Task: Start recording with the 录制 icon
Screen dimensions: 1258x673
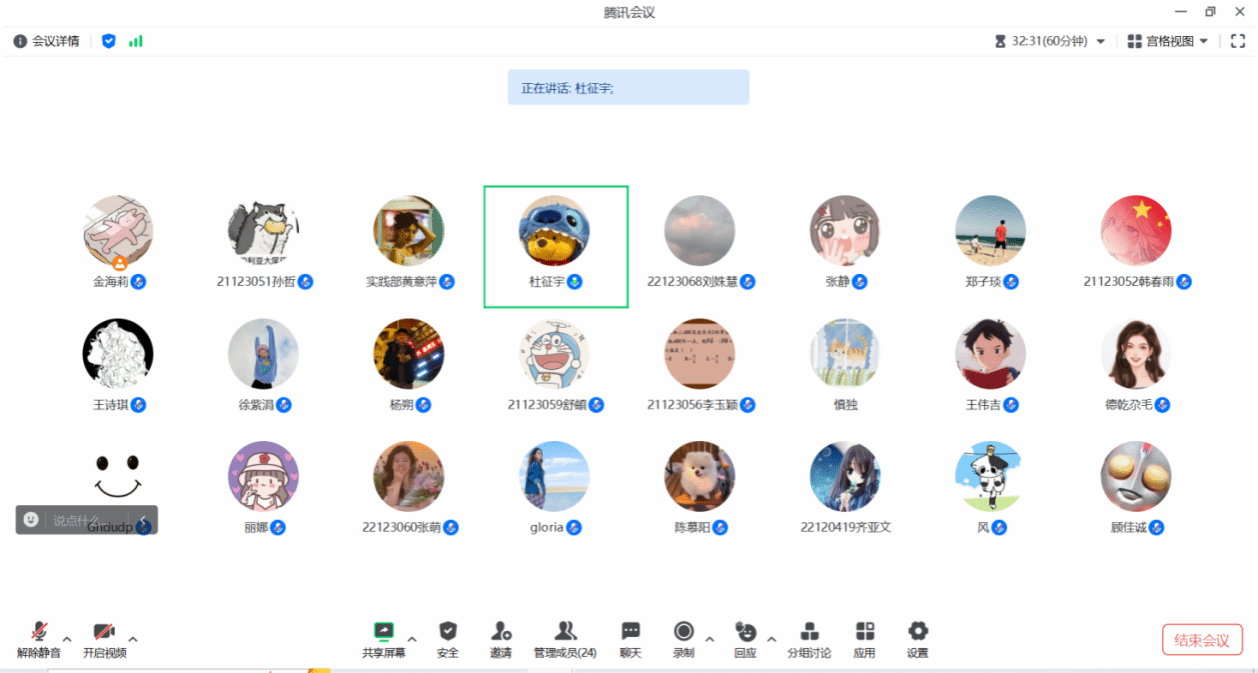Action: click(684, 638)
